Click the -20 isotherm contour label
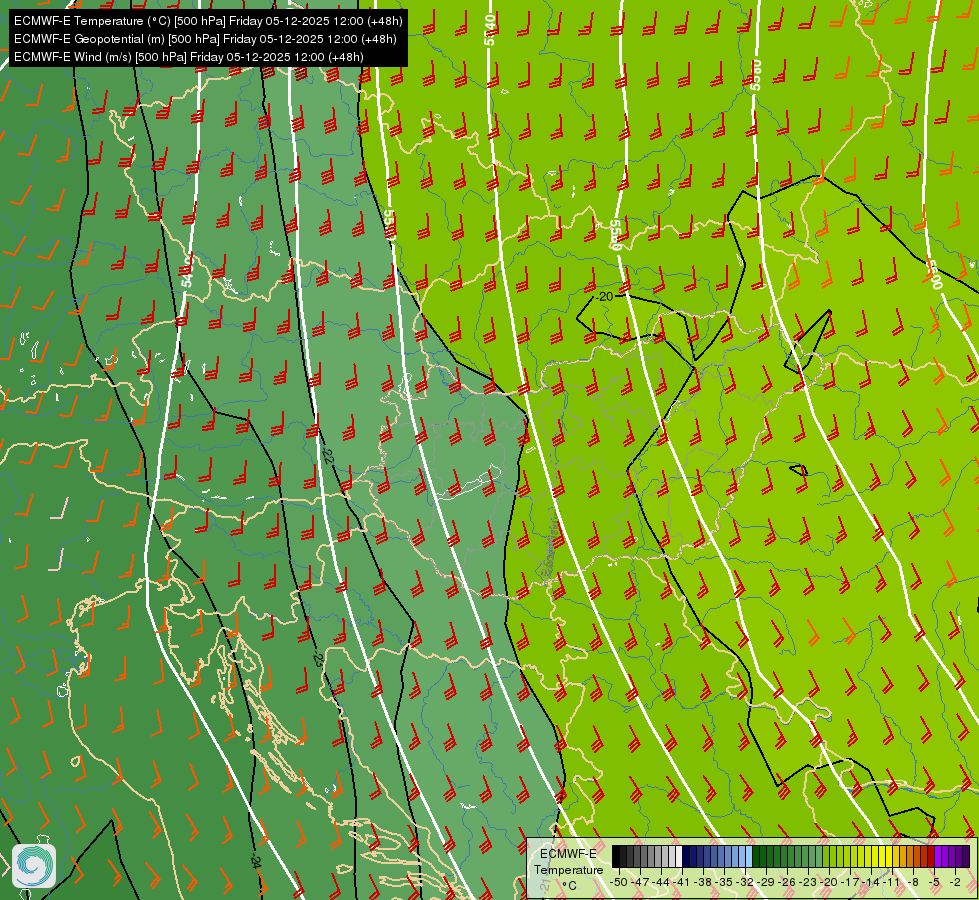 click(x=604, y=297)
